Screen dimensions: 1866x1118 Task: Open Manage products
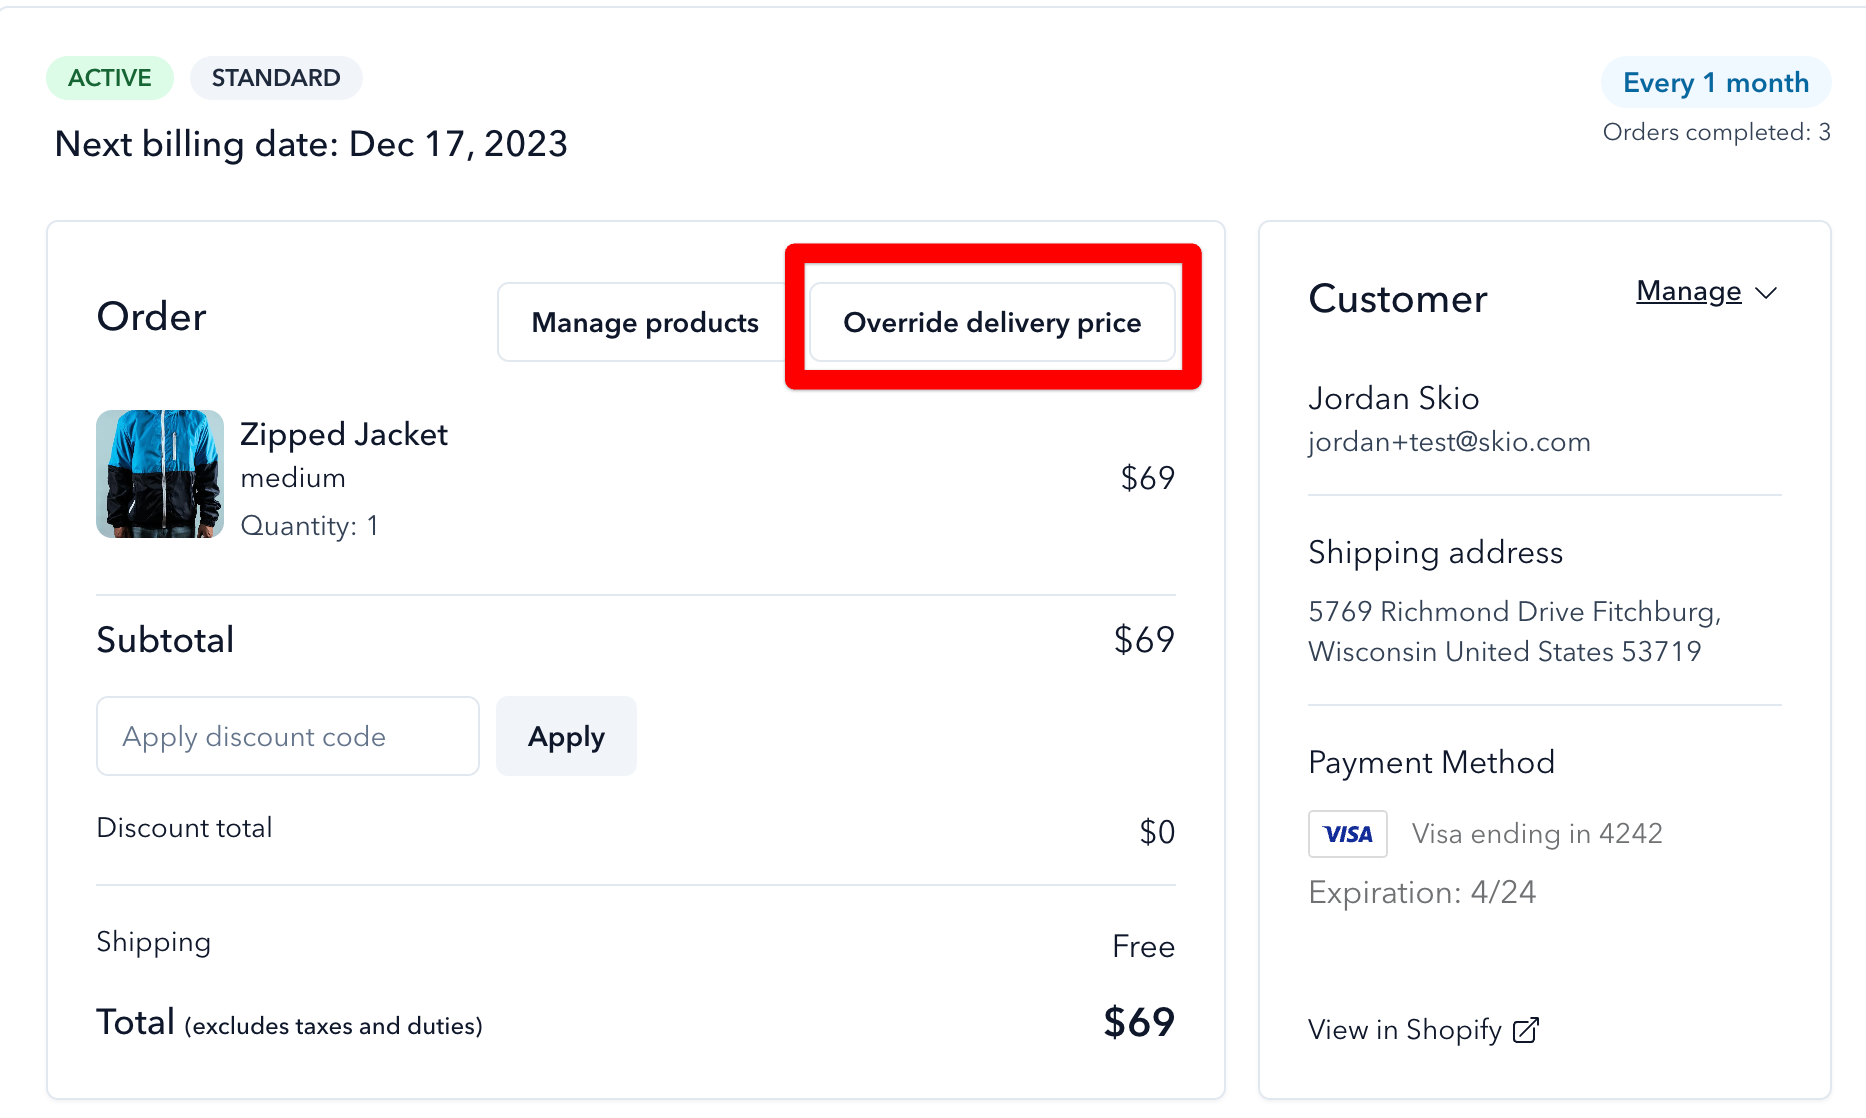[x=645, y=322]
